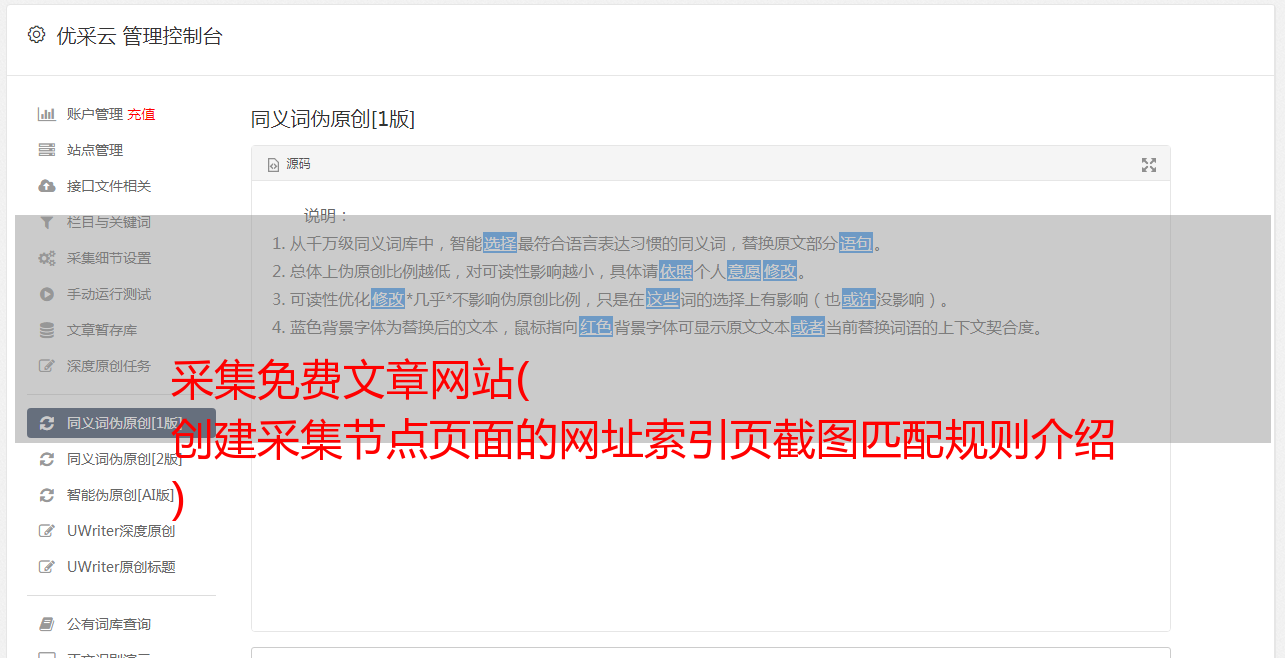
Task: Click the 接口文件相关 cloud upload icon
Action: coord(46,186)
